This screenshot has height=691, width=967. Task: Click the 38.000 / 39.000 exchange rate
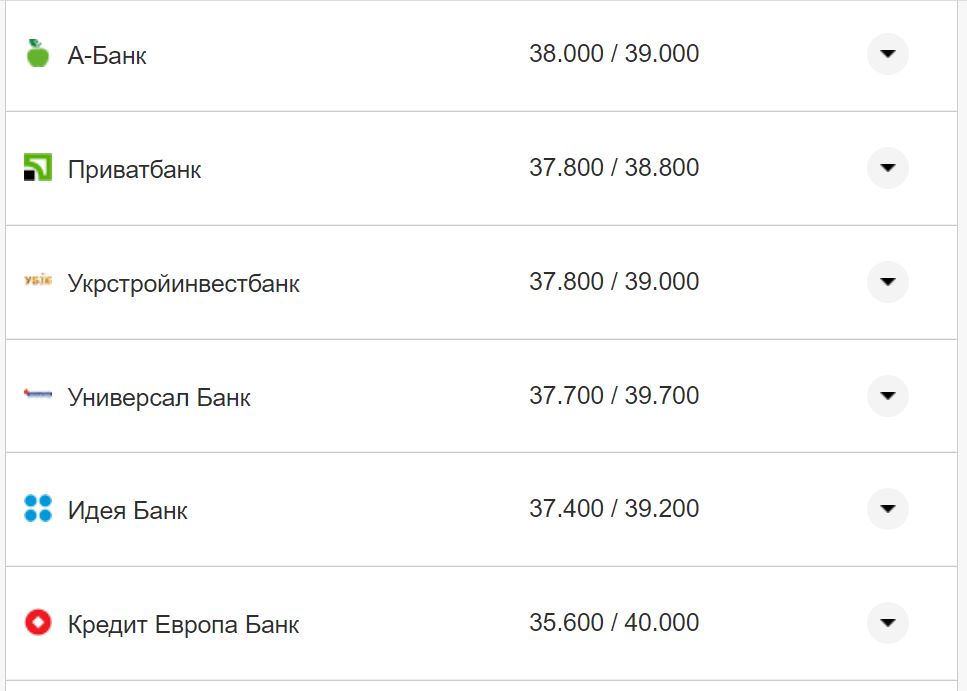pos(614,54)
